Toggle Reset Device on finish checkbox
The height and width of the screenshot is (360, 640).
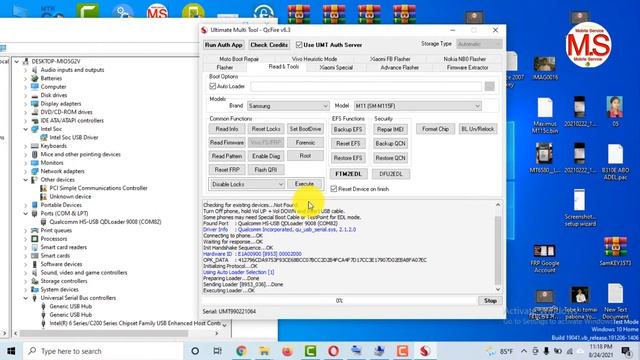tap(334, 189)
